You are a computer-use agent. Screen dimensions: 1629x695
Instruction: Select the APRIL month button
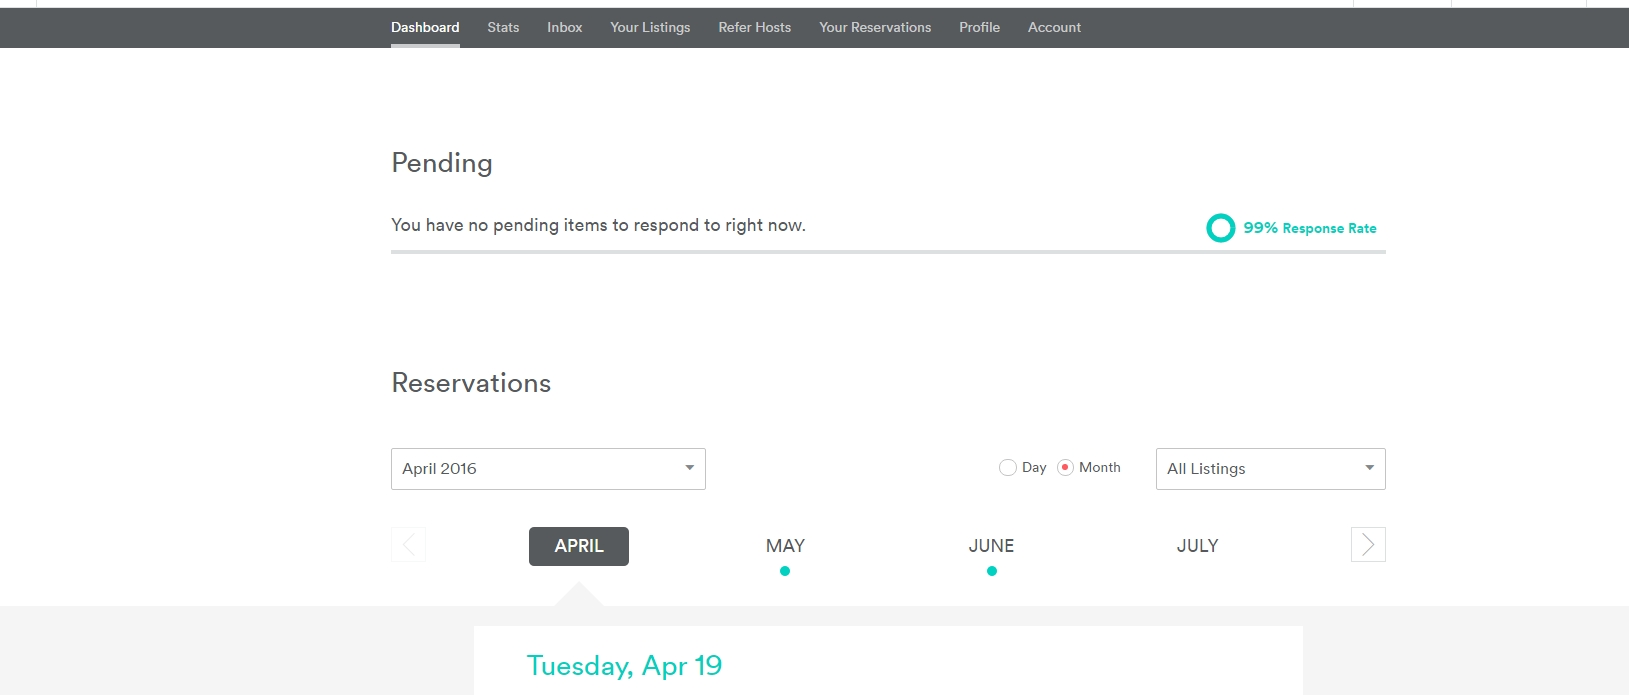579,546
